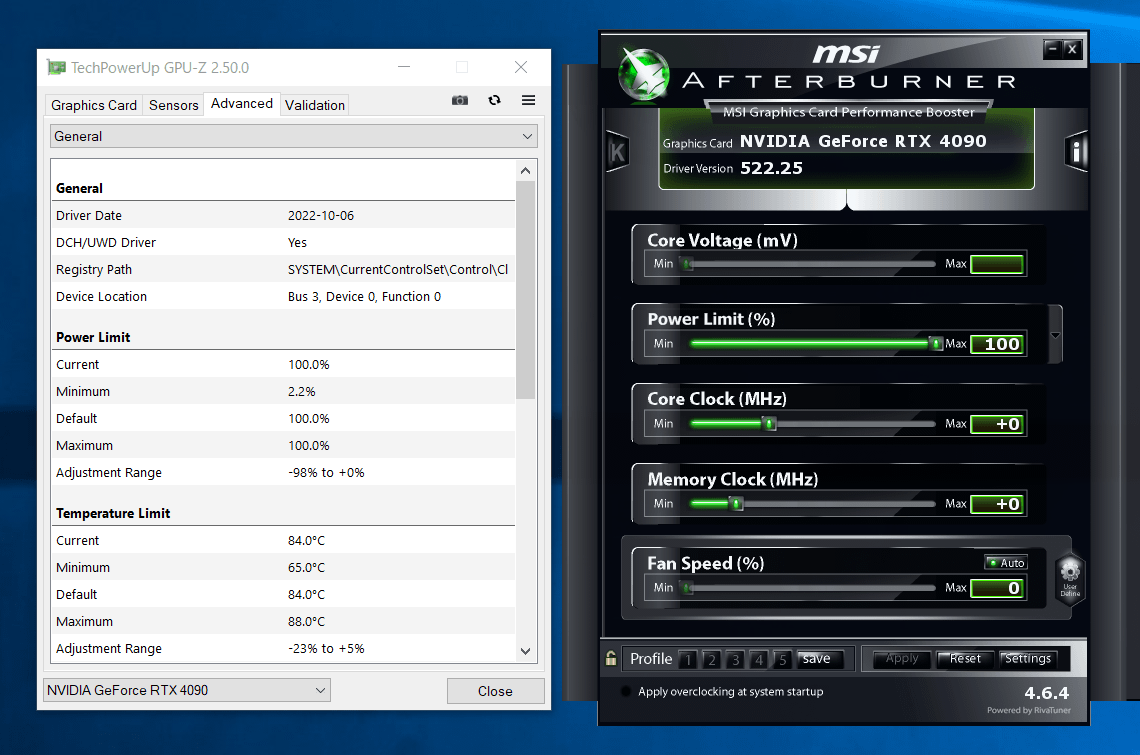Screen dimensions: 1140x755
Task: Click the GPU-Z list scroll-up arrow
Action: 526,171
